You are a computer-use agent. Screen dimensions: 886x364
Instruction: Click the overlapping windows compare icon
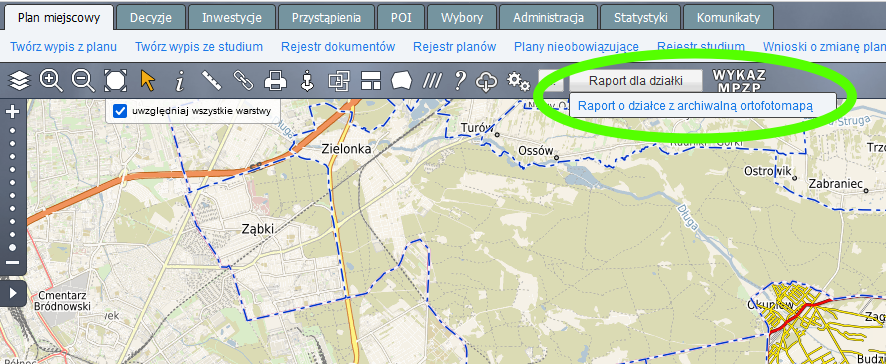[x=339, y=81]
